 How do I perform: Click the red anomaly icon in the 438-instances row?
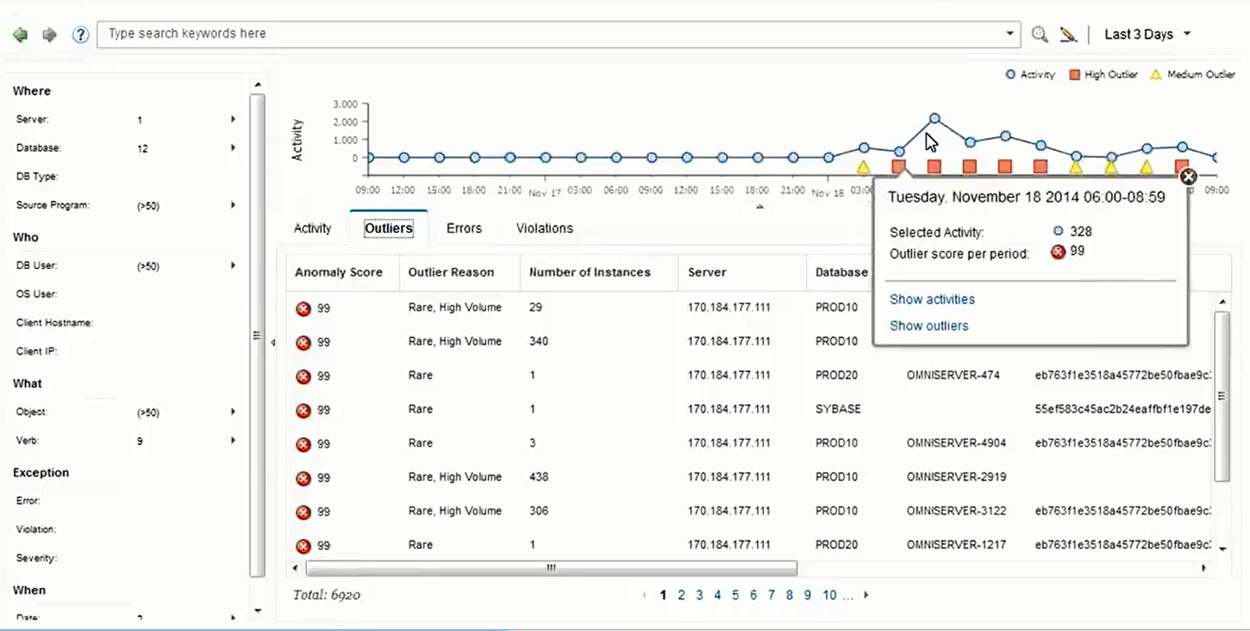[x=303, y=479]
